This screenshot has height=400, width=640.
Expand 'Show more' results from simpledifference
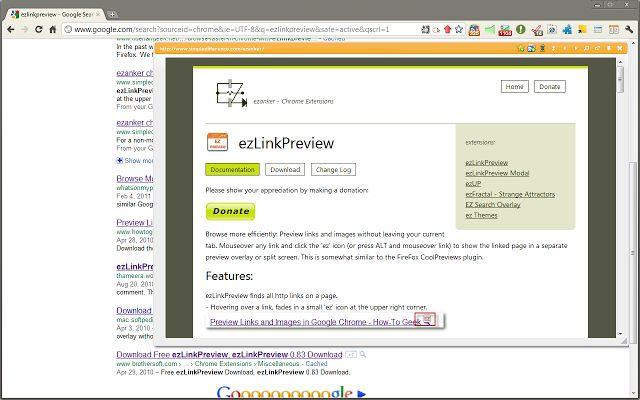(135, 160)
